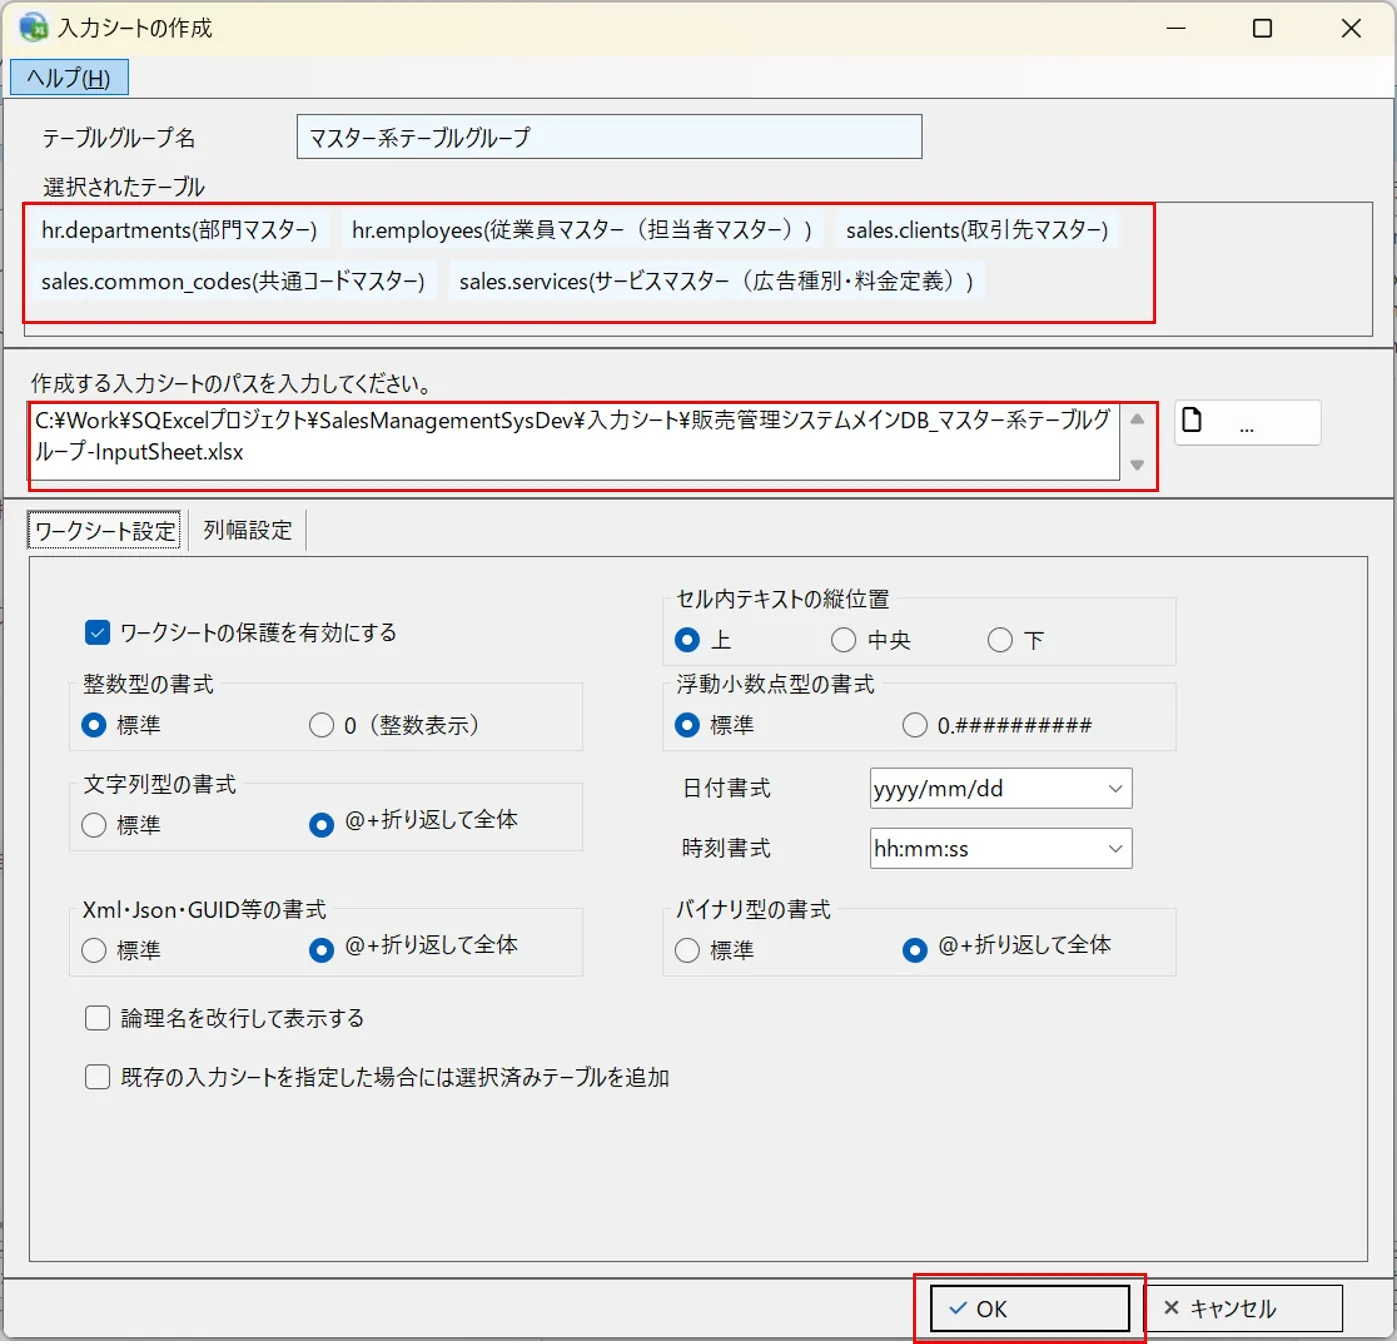1397x1344 pixels.
Task: Select the sales.common_codes(共通コードマスター) table tag
Action: coord(233,281)
